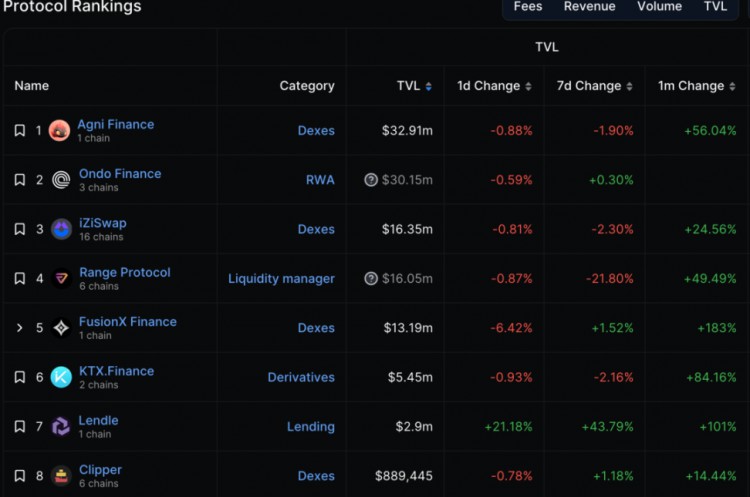Open the Range Protocol link
This screenshot has height=497, width=750.
tap(125, 272)
